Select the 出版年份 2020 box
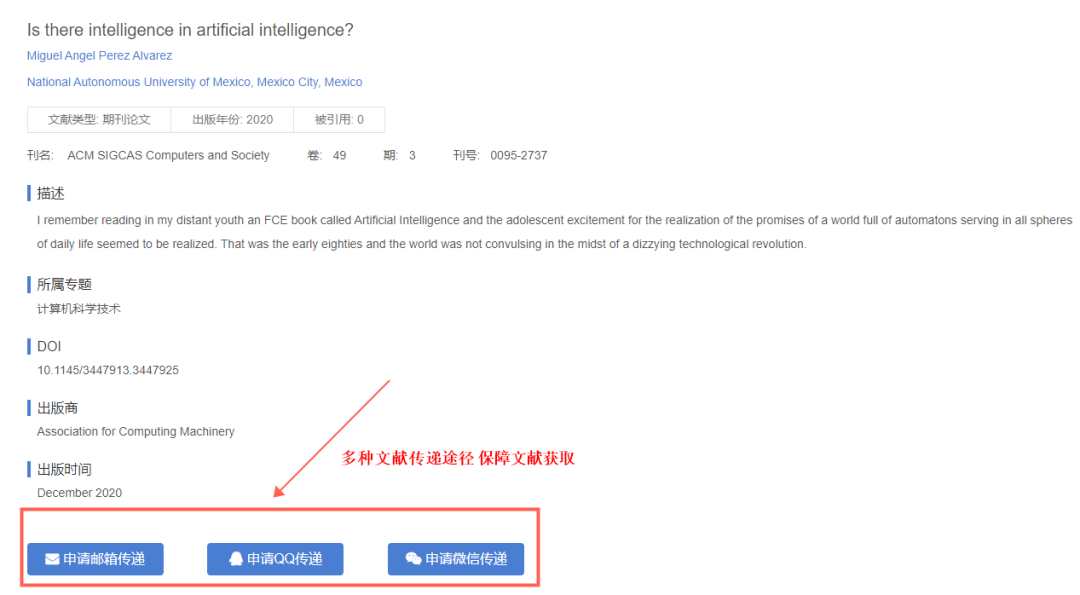The image size is (1080, 595). click(232, 120)
